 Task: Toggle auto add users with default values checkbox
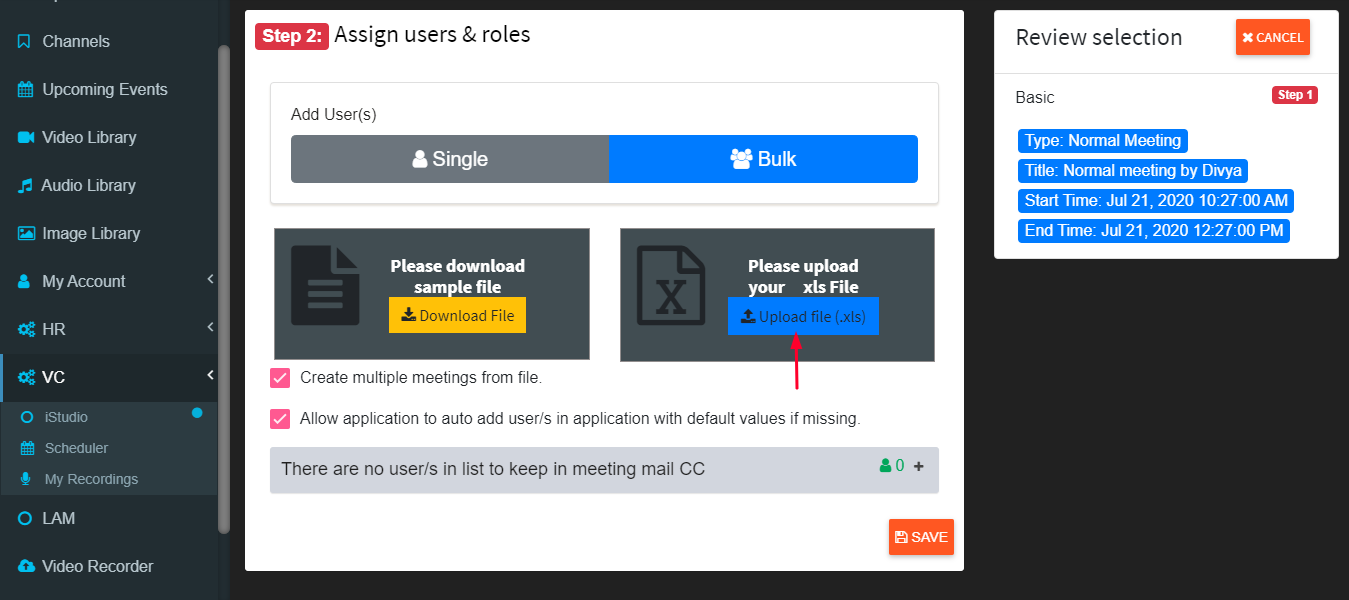(280, 419)
